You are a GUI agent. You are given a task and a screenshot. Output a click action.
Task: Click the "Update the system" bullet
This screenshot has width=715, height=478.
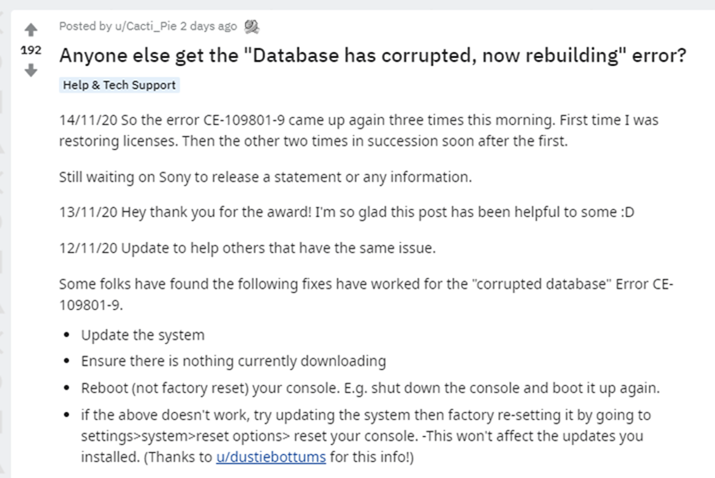click(x=143, y=335)
